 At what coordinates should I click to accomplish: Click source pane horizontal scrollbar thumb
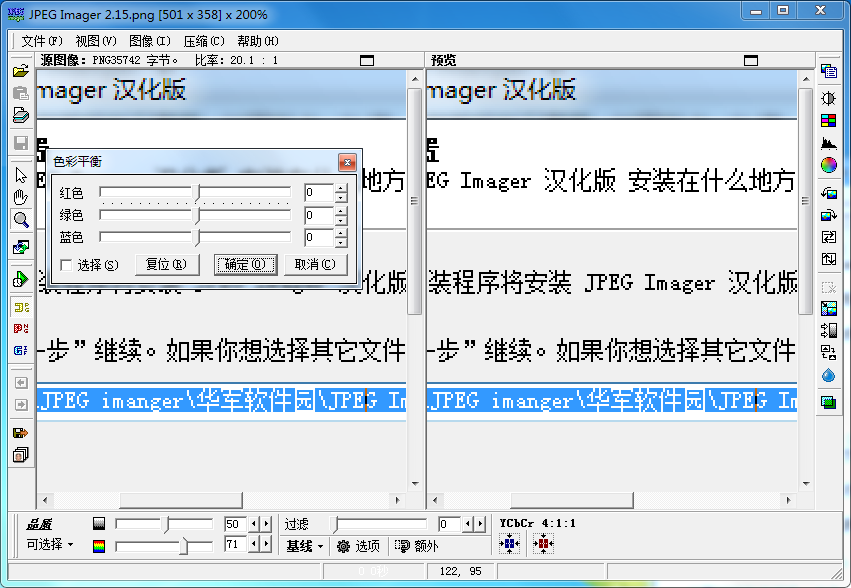point(181,500)
